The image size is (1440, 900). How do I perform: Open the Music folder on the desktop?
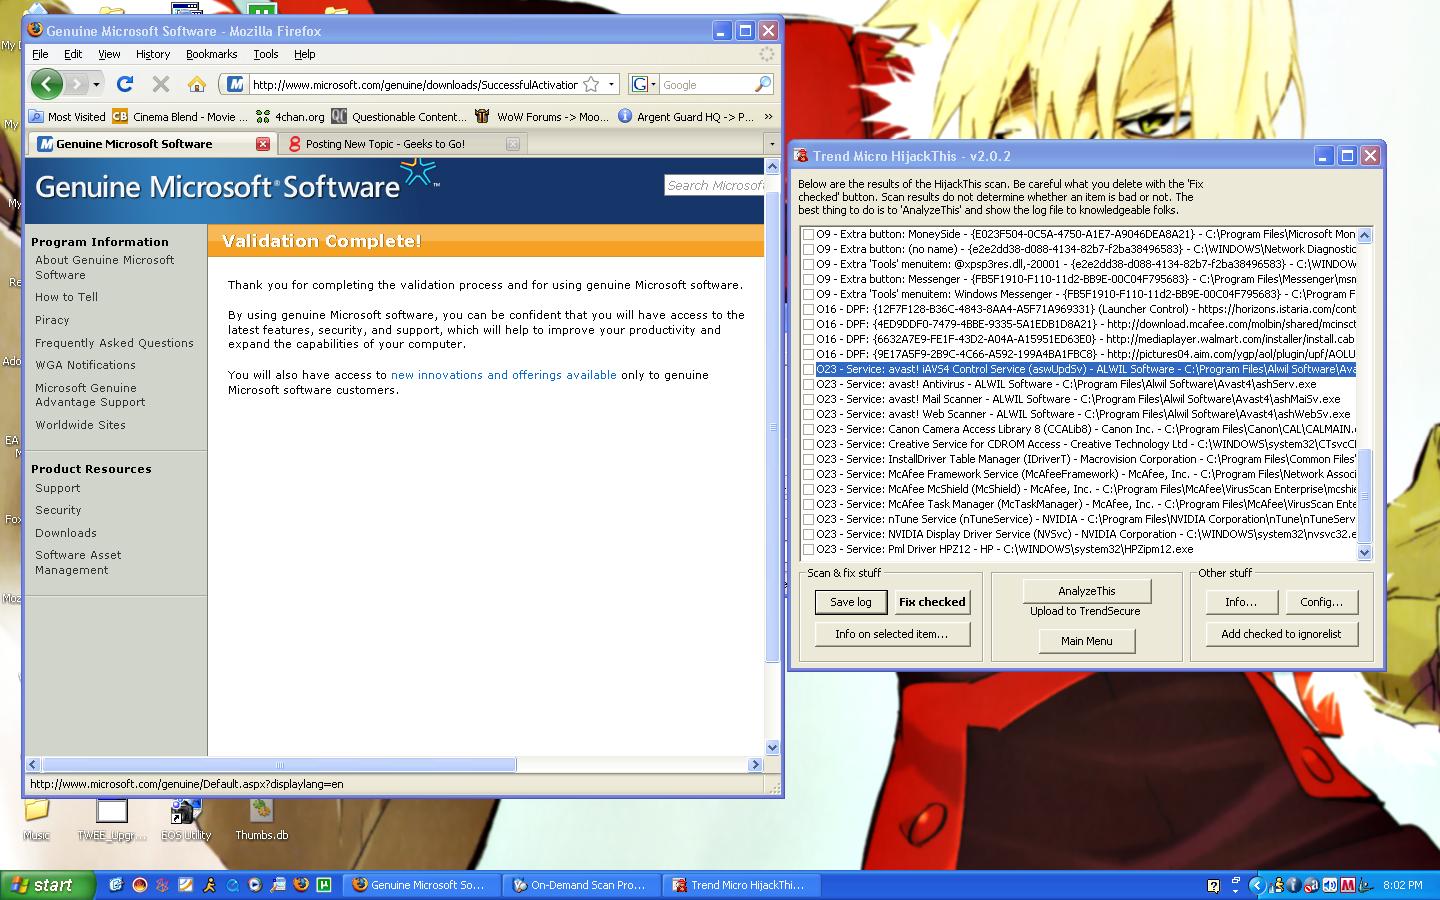click(x=36, y=818)
